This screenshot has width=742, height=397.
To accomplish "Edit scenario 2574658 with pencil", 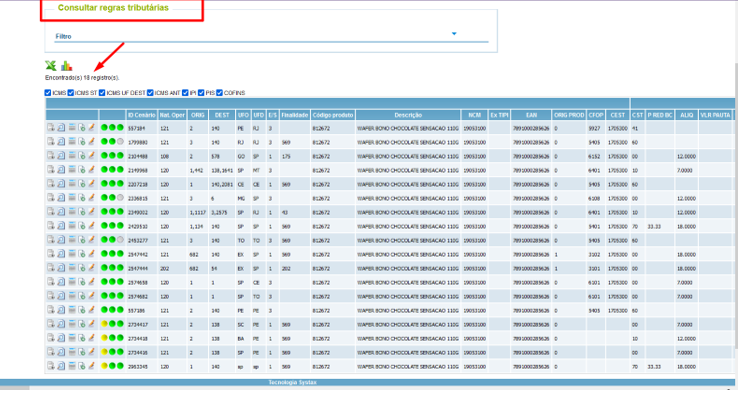I will [92, 282].
